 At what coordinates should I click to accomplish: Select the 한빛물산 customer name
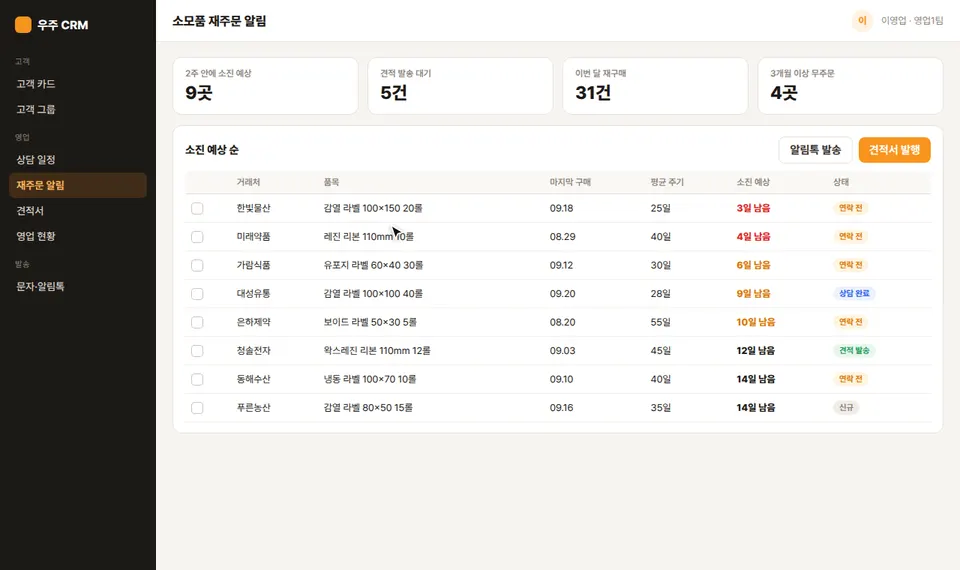pyautogui.click(x=253, y=208)
